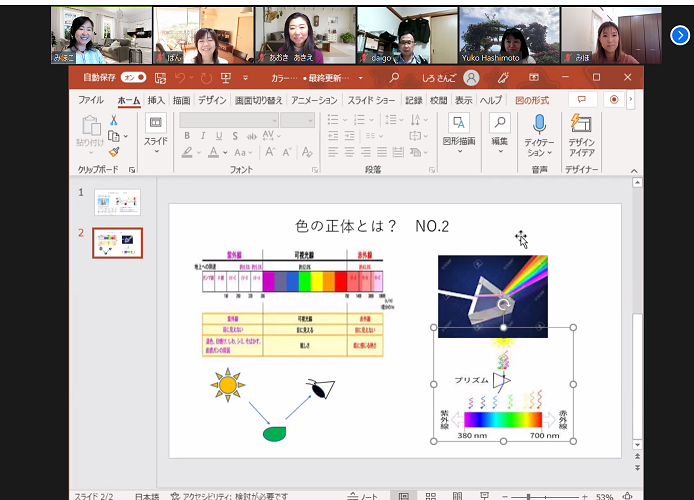
Task: Switch to the 画面切り替え tab
Action: pyautogui.click(x=258, y=100)
